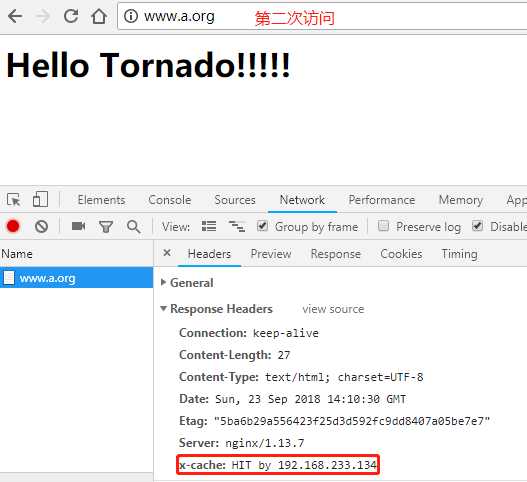
Task: Go back with the browser back arrow
Action: pyautogui.click(x=15, y=16)
